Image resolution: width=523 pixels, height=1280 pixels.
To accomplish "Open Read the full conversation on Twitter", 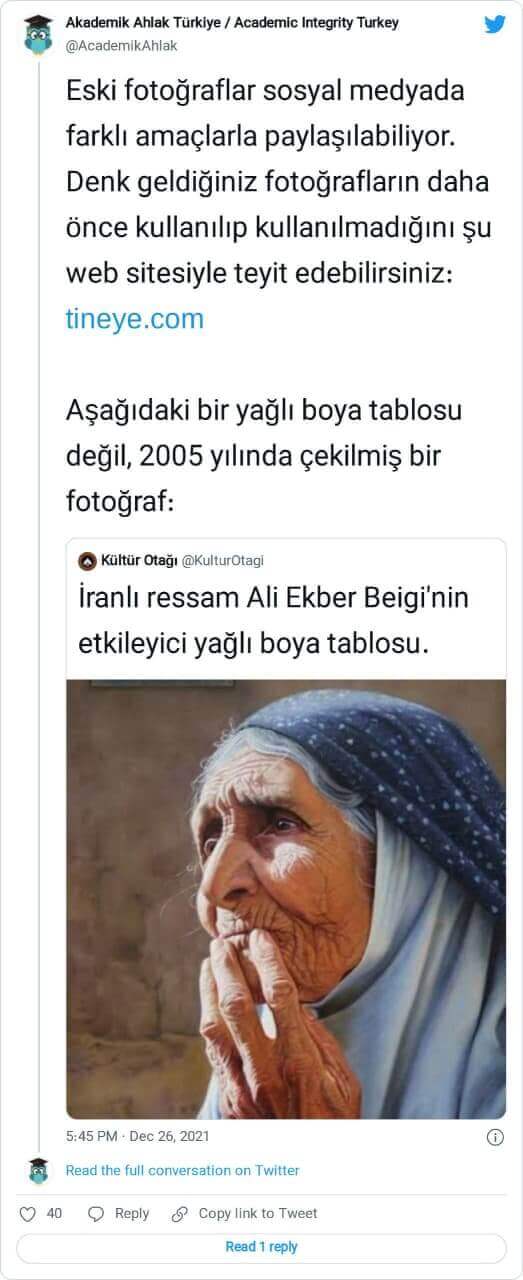I will pos(183,1170).
